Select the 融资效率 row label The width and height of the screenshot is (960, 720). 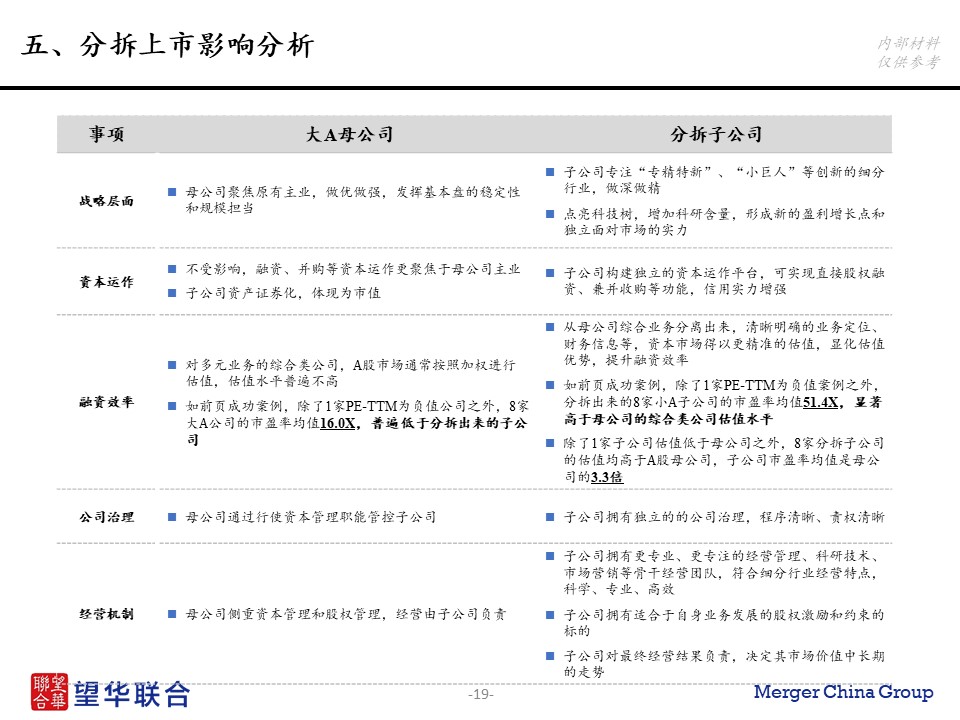[107, 402]
